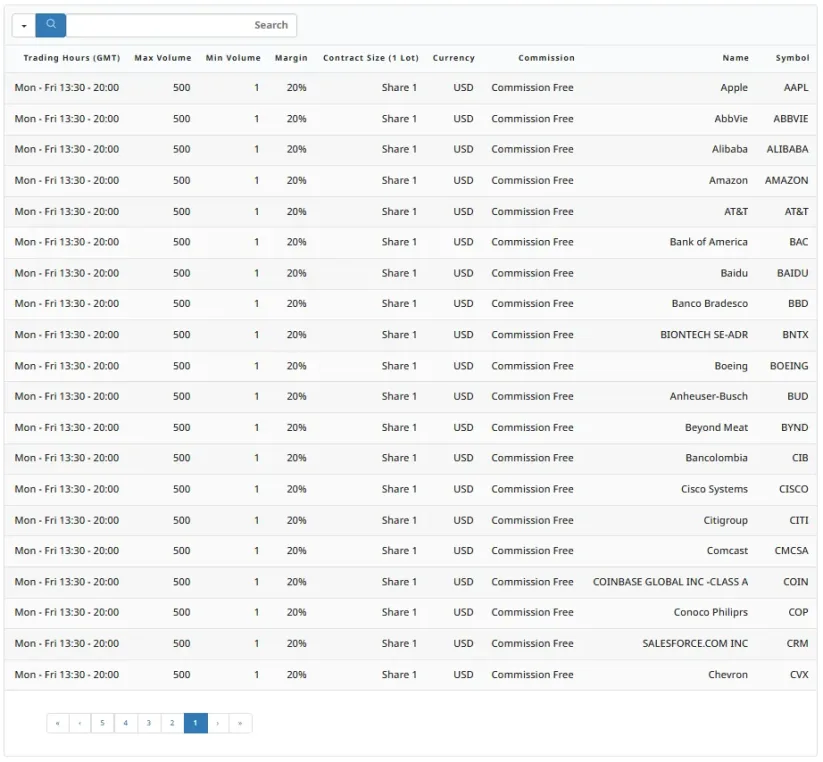The image size is (823, 762).
Task: Select the Chevron name cell
Action: click(x=727, y=674)
